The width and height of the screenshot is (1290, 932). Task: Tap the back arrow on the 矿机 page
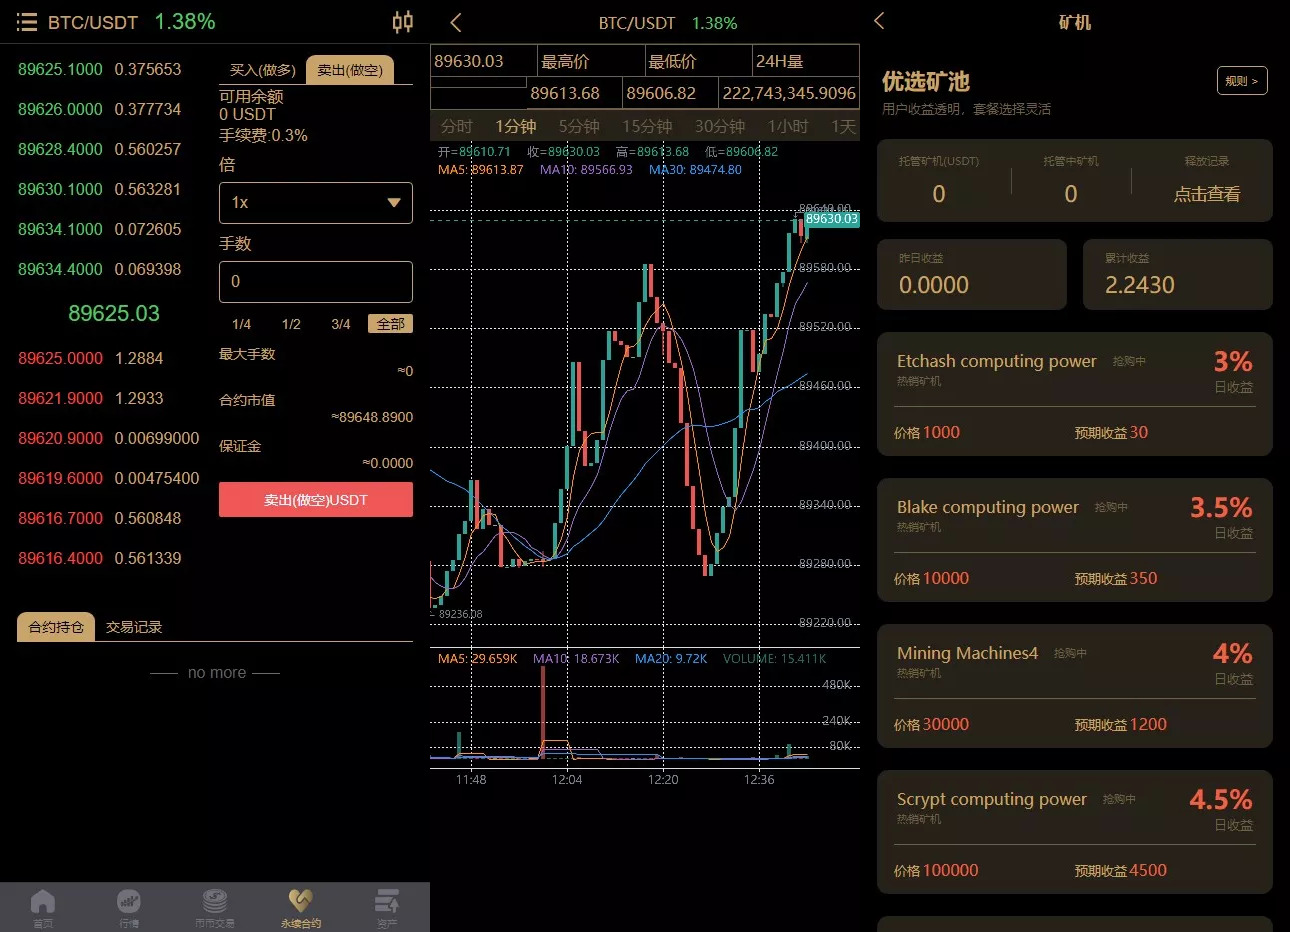[x=880, y=22]
